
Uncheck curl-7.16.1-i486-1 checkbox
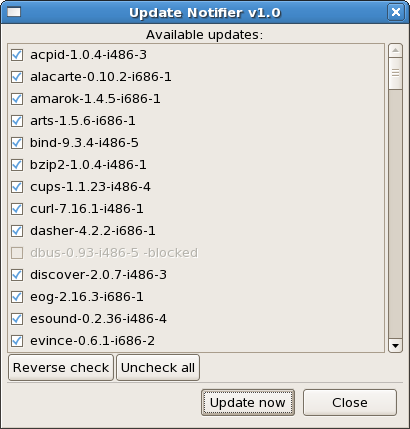coord(17,209)
